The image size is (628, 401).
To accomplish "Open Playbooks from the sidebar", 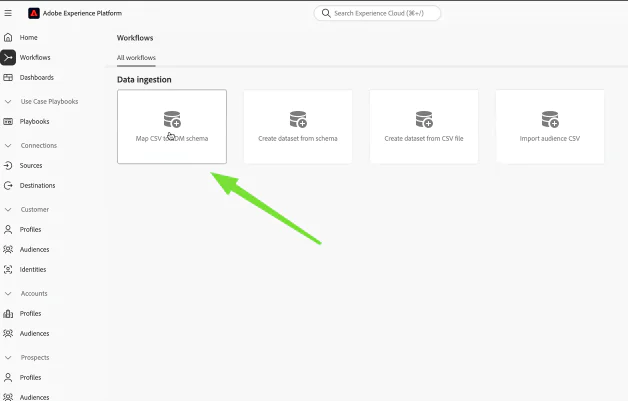I will click(x=34, y=121).
